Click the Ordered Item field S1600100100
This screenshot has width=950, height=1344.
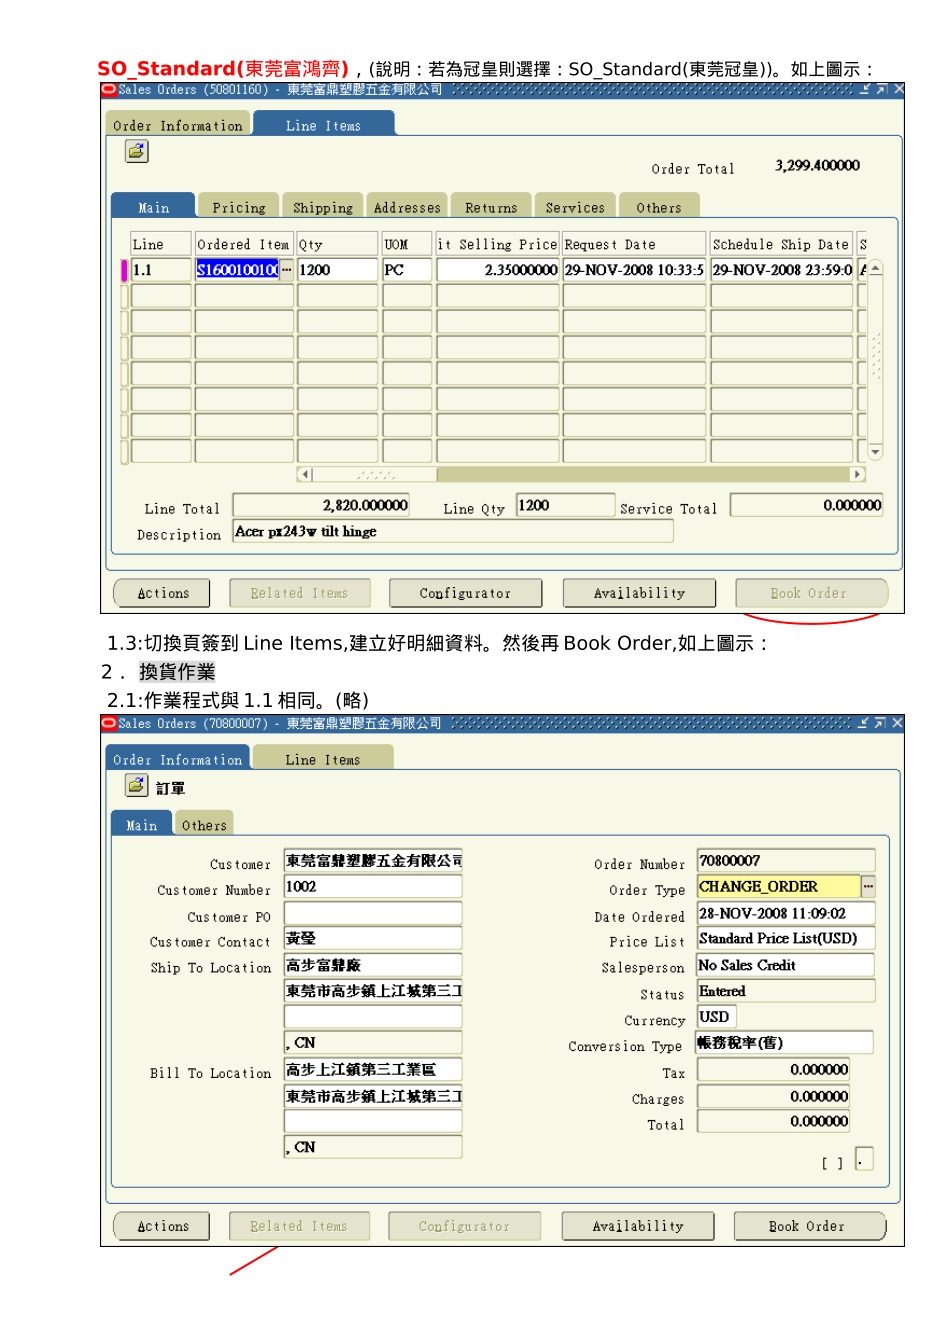(237, 270)
